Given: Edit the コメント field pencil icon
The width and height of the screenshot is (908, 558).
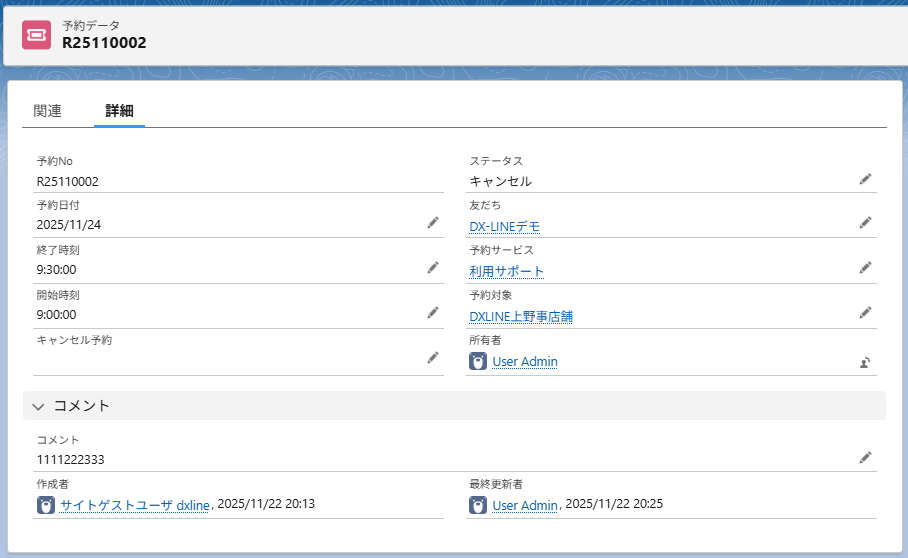Looking at the screenshot, I should [865, 458].
